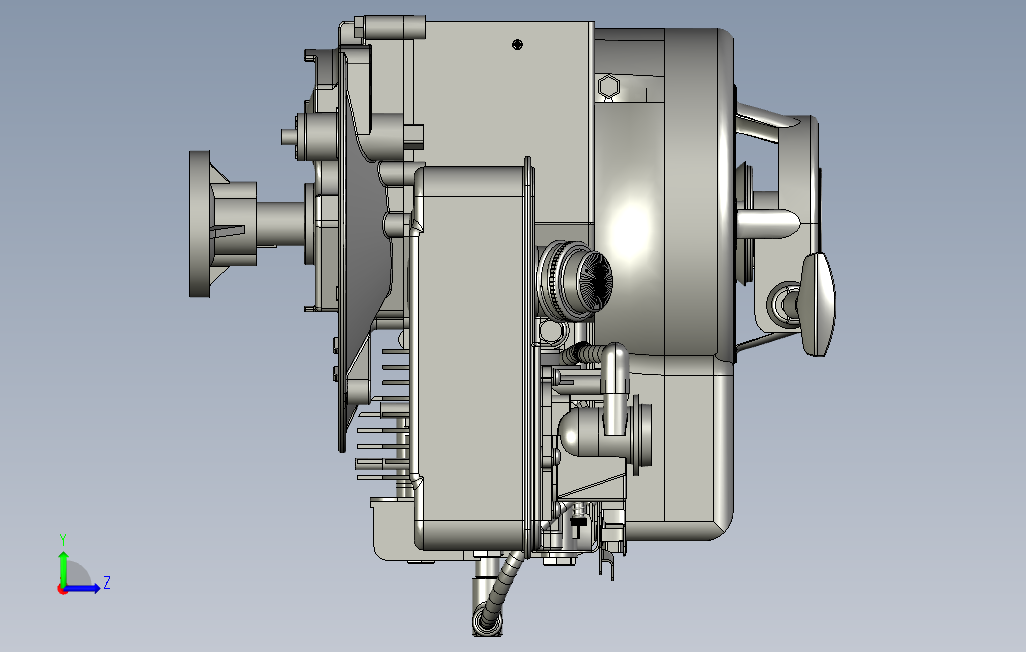
Task: Select the output shaft flange disc on the model
Action: pos(199,224)
